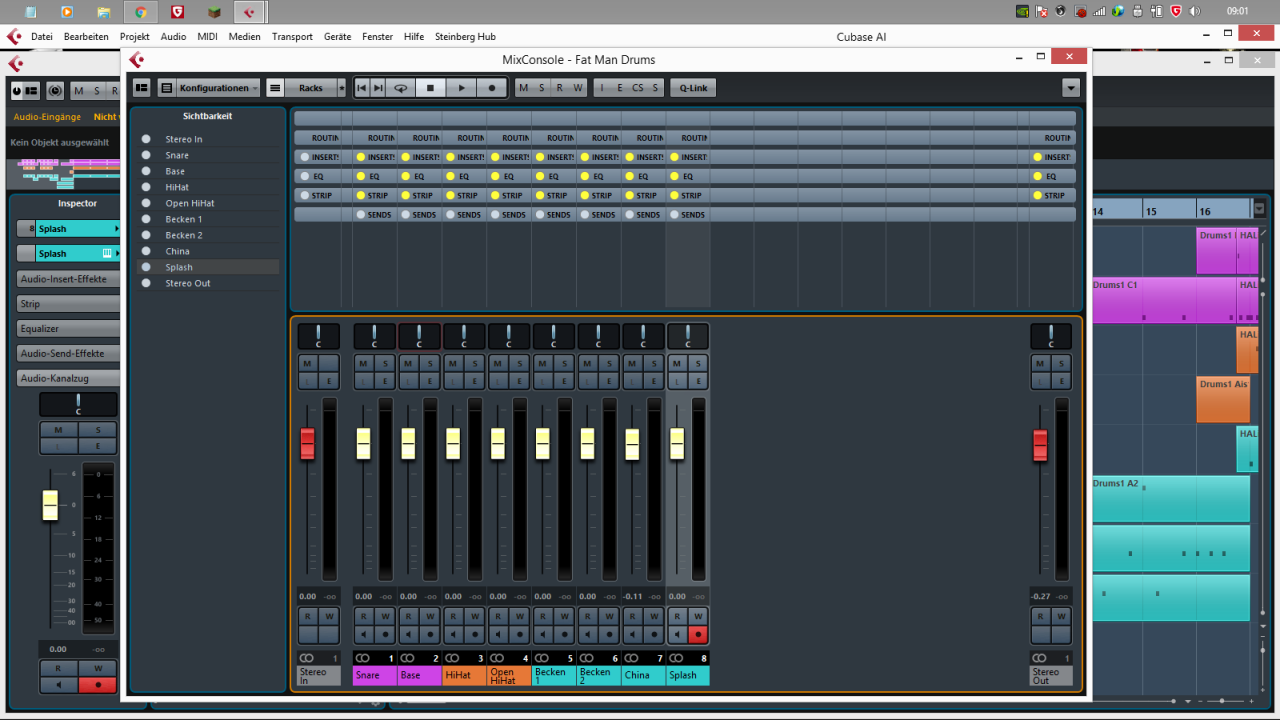Select the Snare channel name label

(375, 675)
